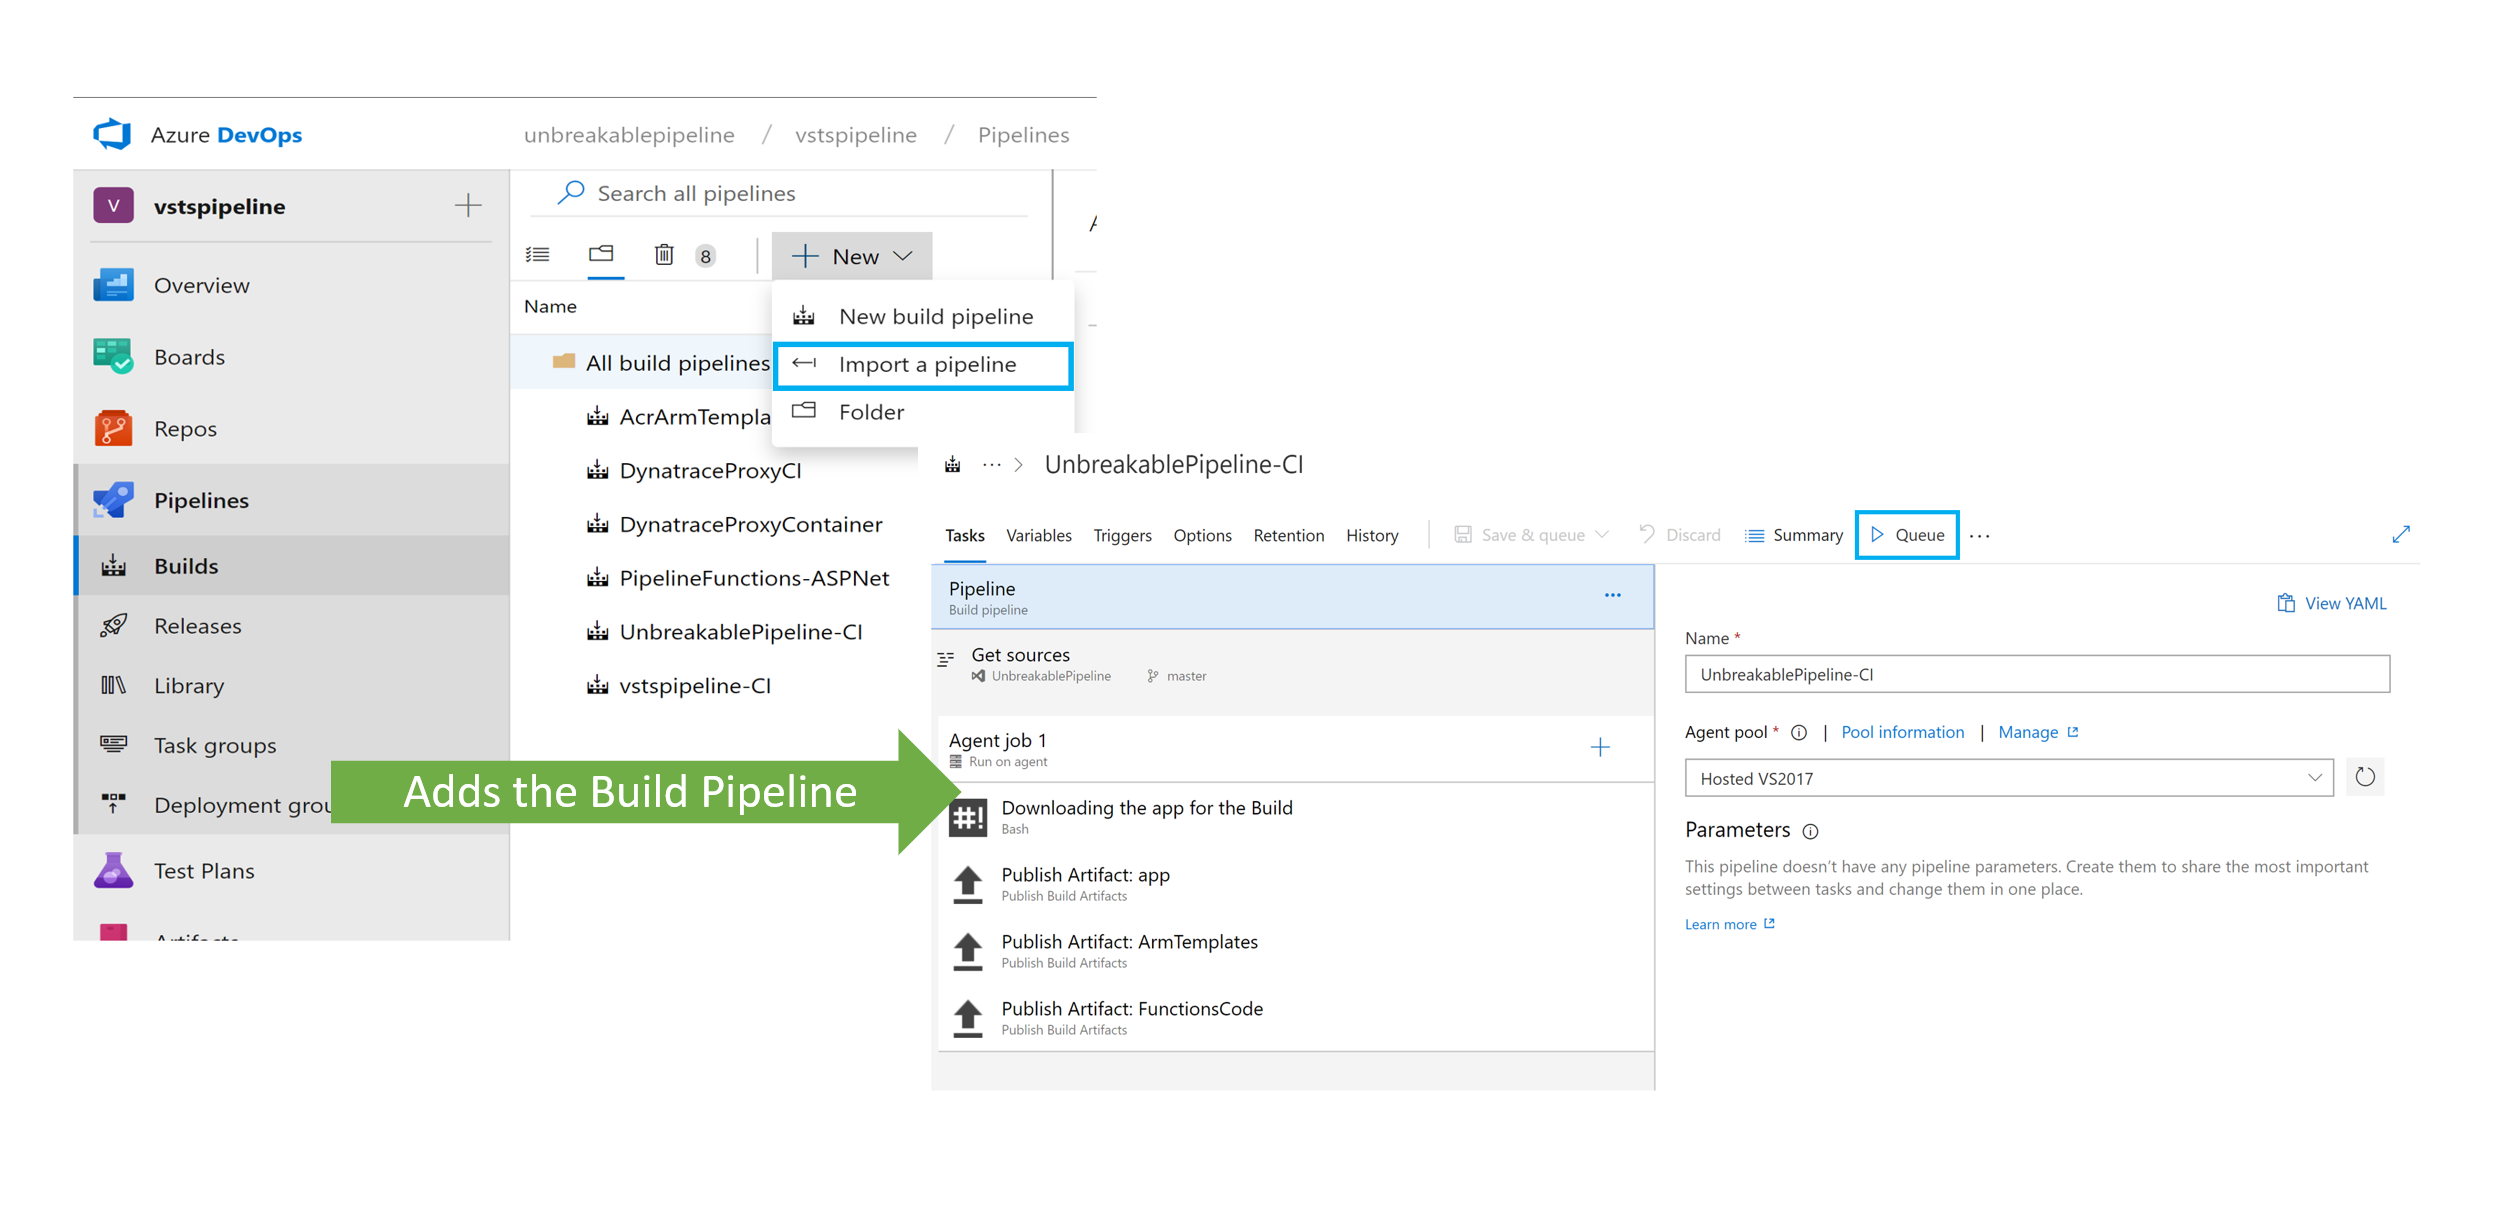Screen dimensions: 2497x1213
Task: Refresh the agent pool list
Action: click(2365, 777)
